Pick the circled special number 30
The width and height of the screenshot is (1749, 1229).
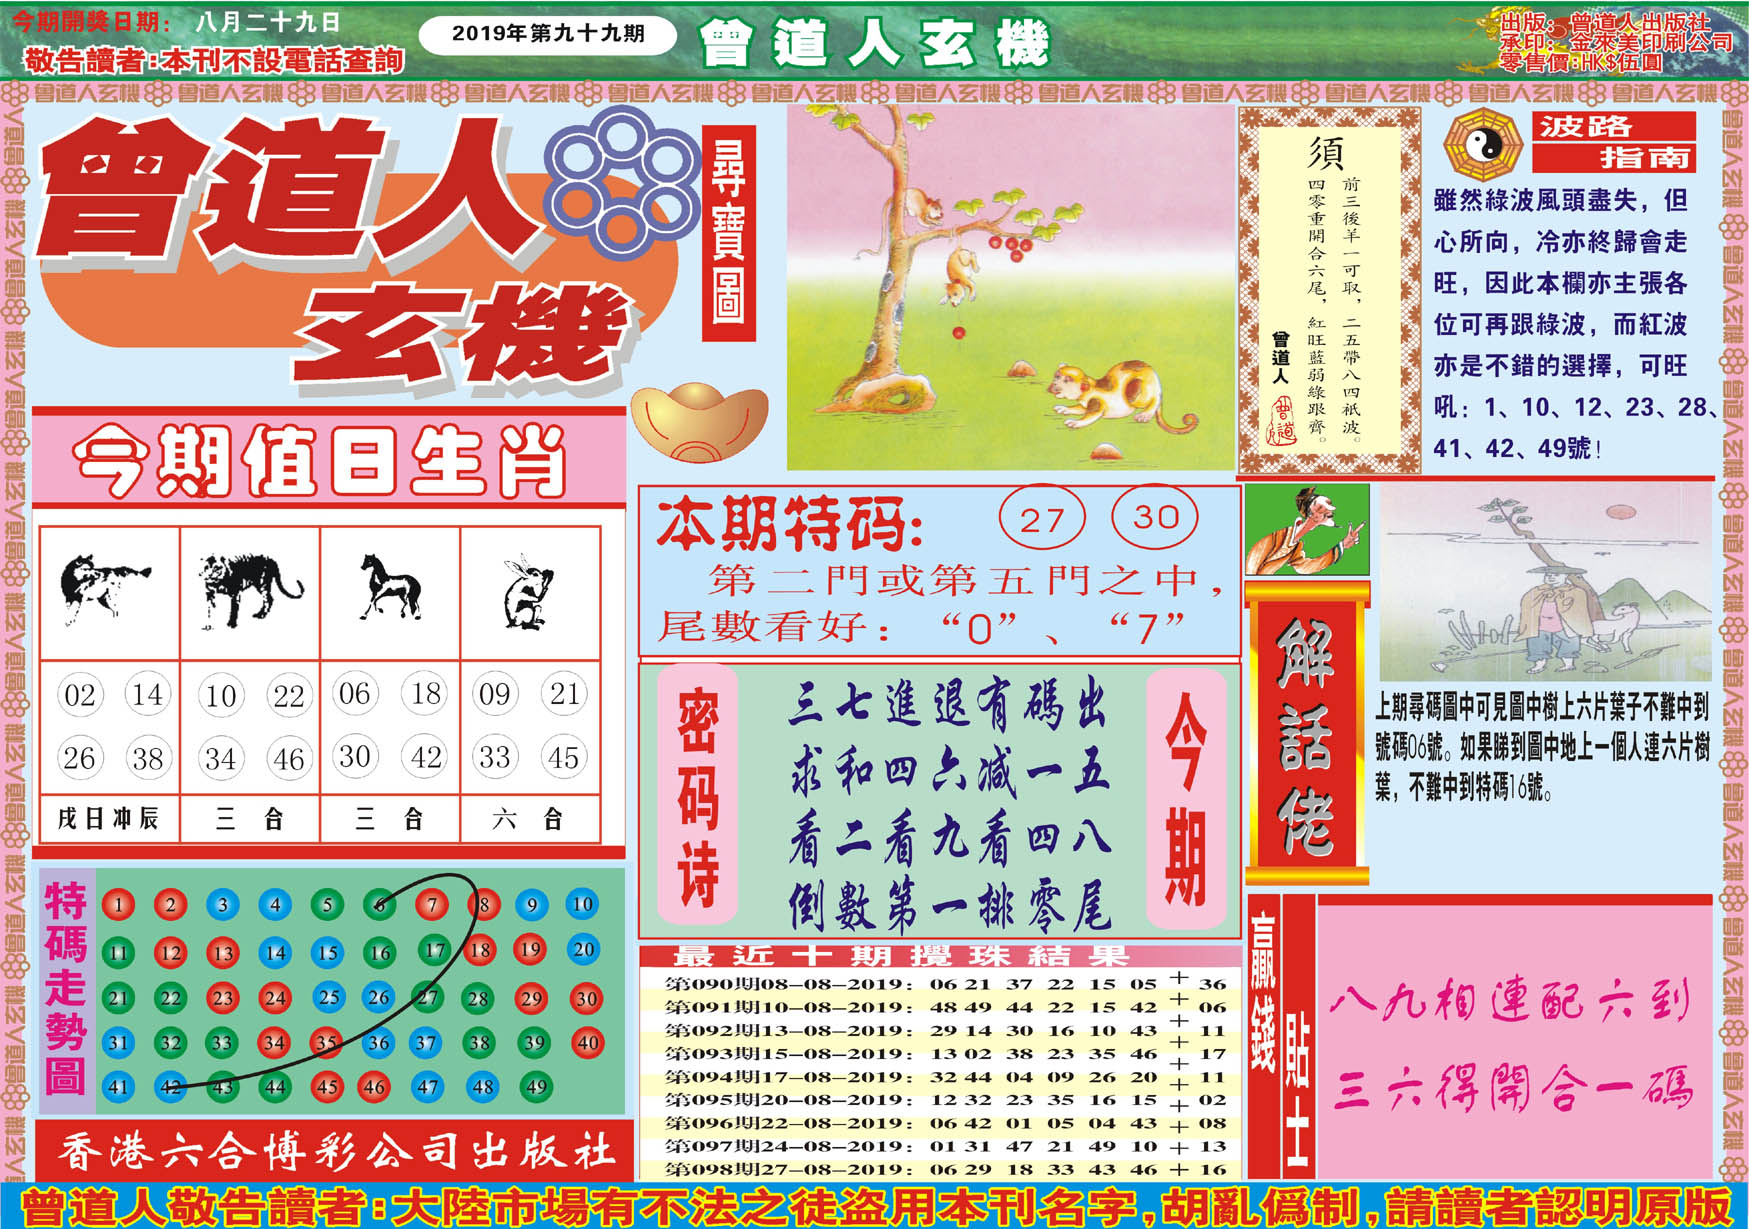pos(1155,517)
